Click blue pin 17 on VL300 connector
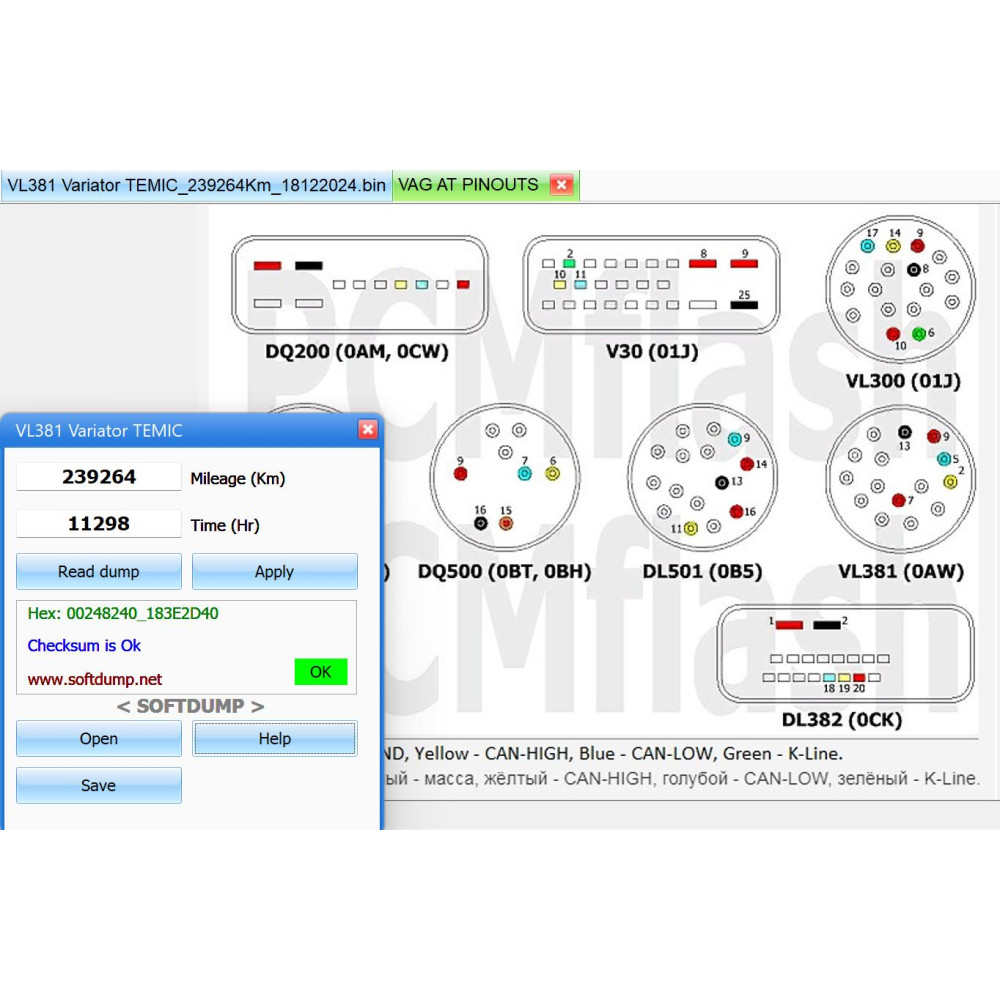The height and width of the screenshot is (1000, 1000). click(867, 246)
